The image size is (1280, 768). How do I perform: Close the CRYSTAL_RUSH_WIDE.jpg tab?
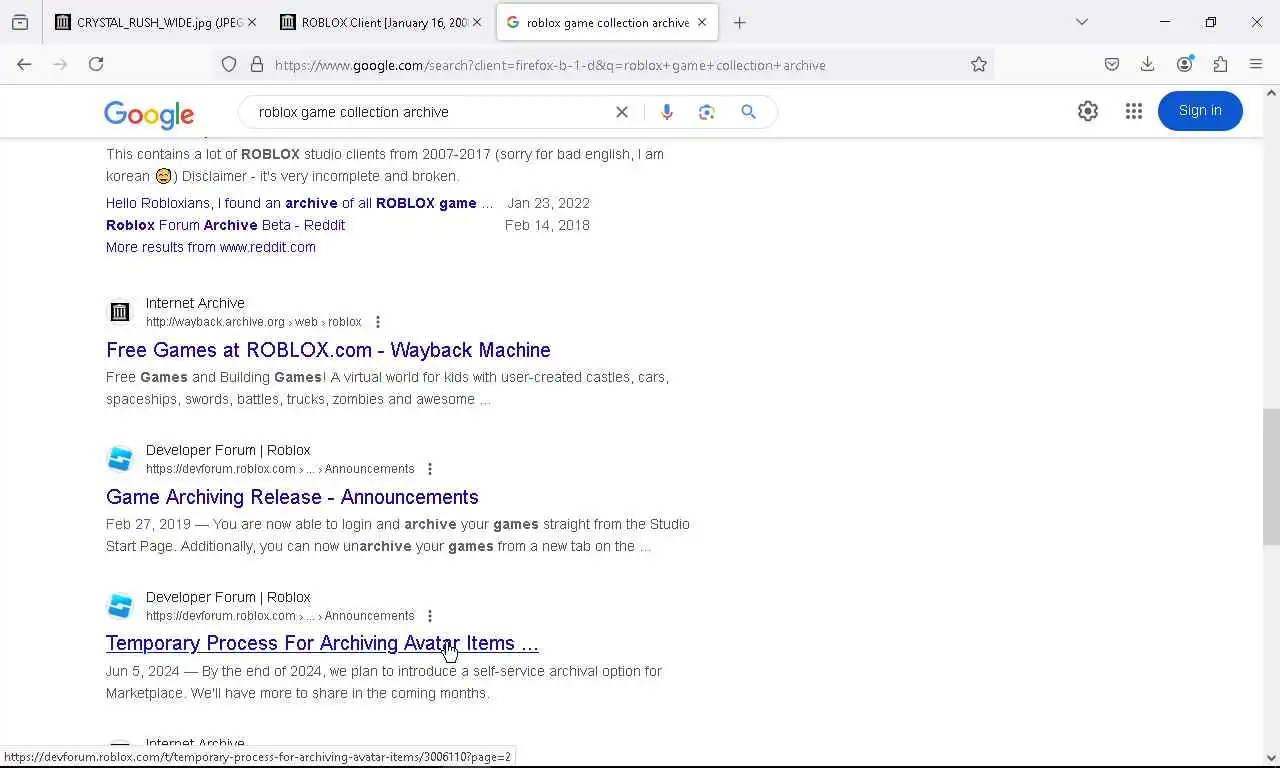[251, 22]
